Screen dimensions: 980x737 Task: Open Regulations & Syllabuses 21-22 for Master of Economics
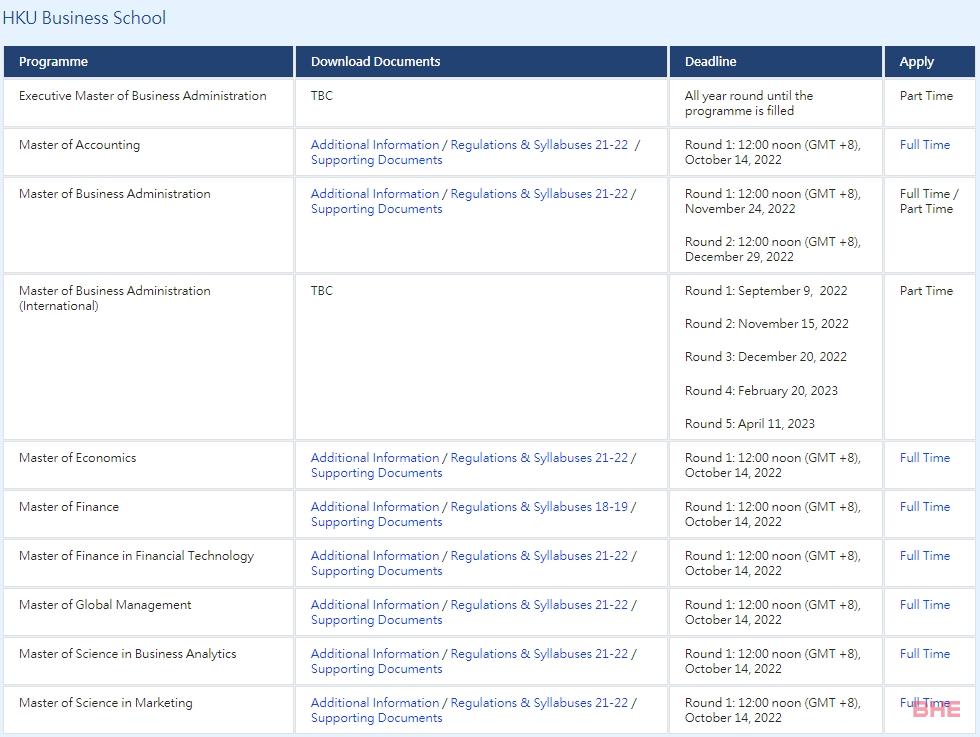point(539,458)
